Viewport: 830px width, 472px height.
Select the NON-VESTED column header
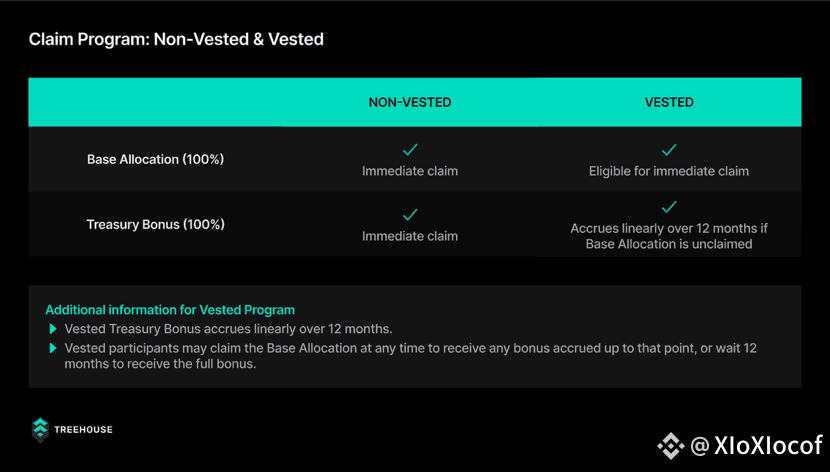coord(410,102)
